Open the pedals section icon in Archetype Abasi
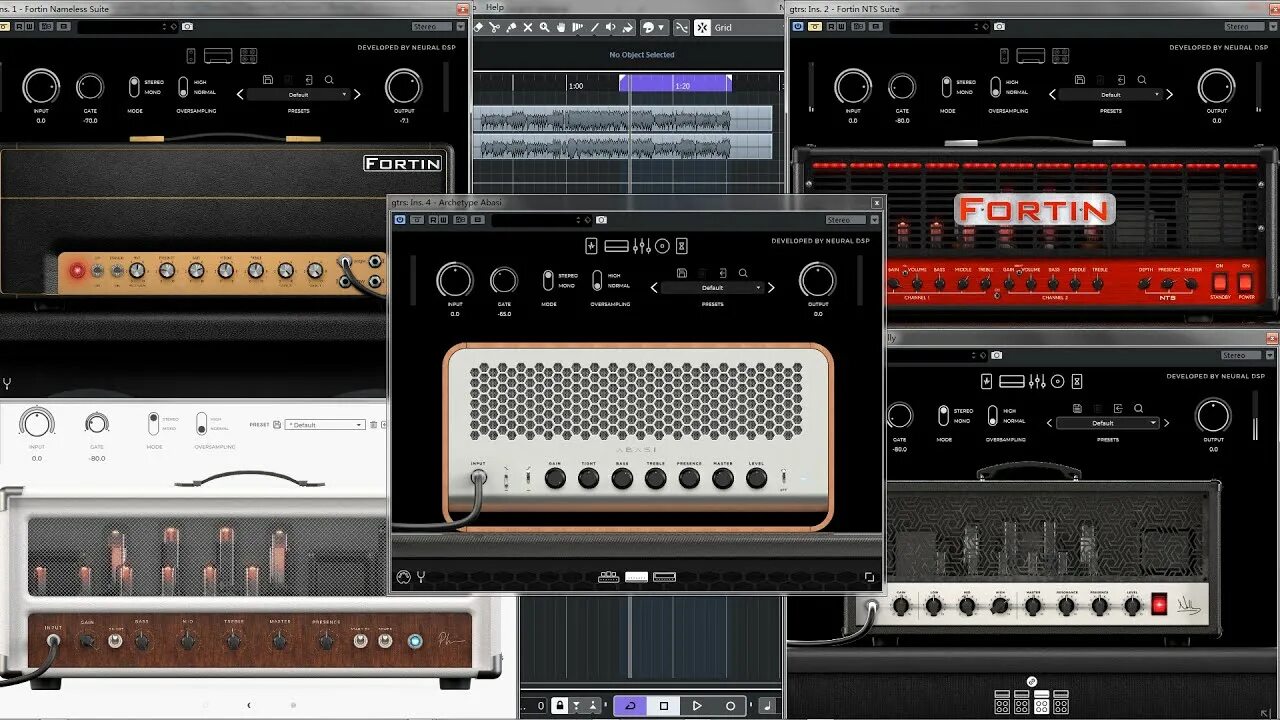The width and height of the screenshot is (1280, 720). (591, 246)
